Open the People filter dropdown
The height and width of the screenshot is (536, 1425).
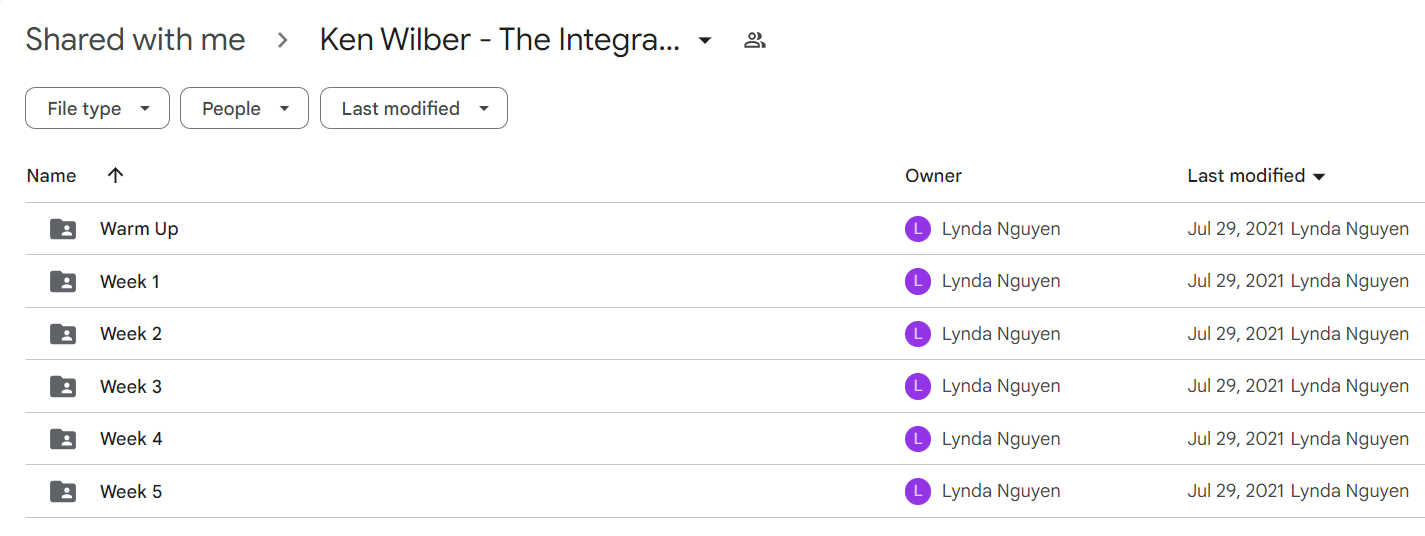click(244, 109)
